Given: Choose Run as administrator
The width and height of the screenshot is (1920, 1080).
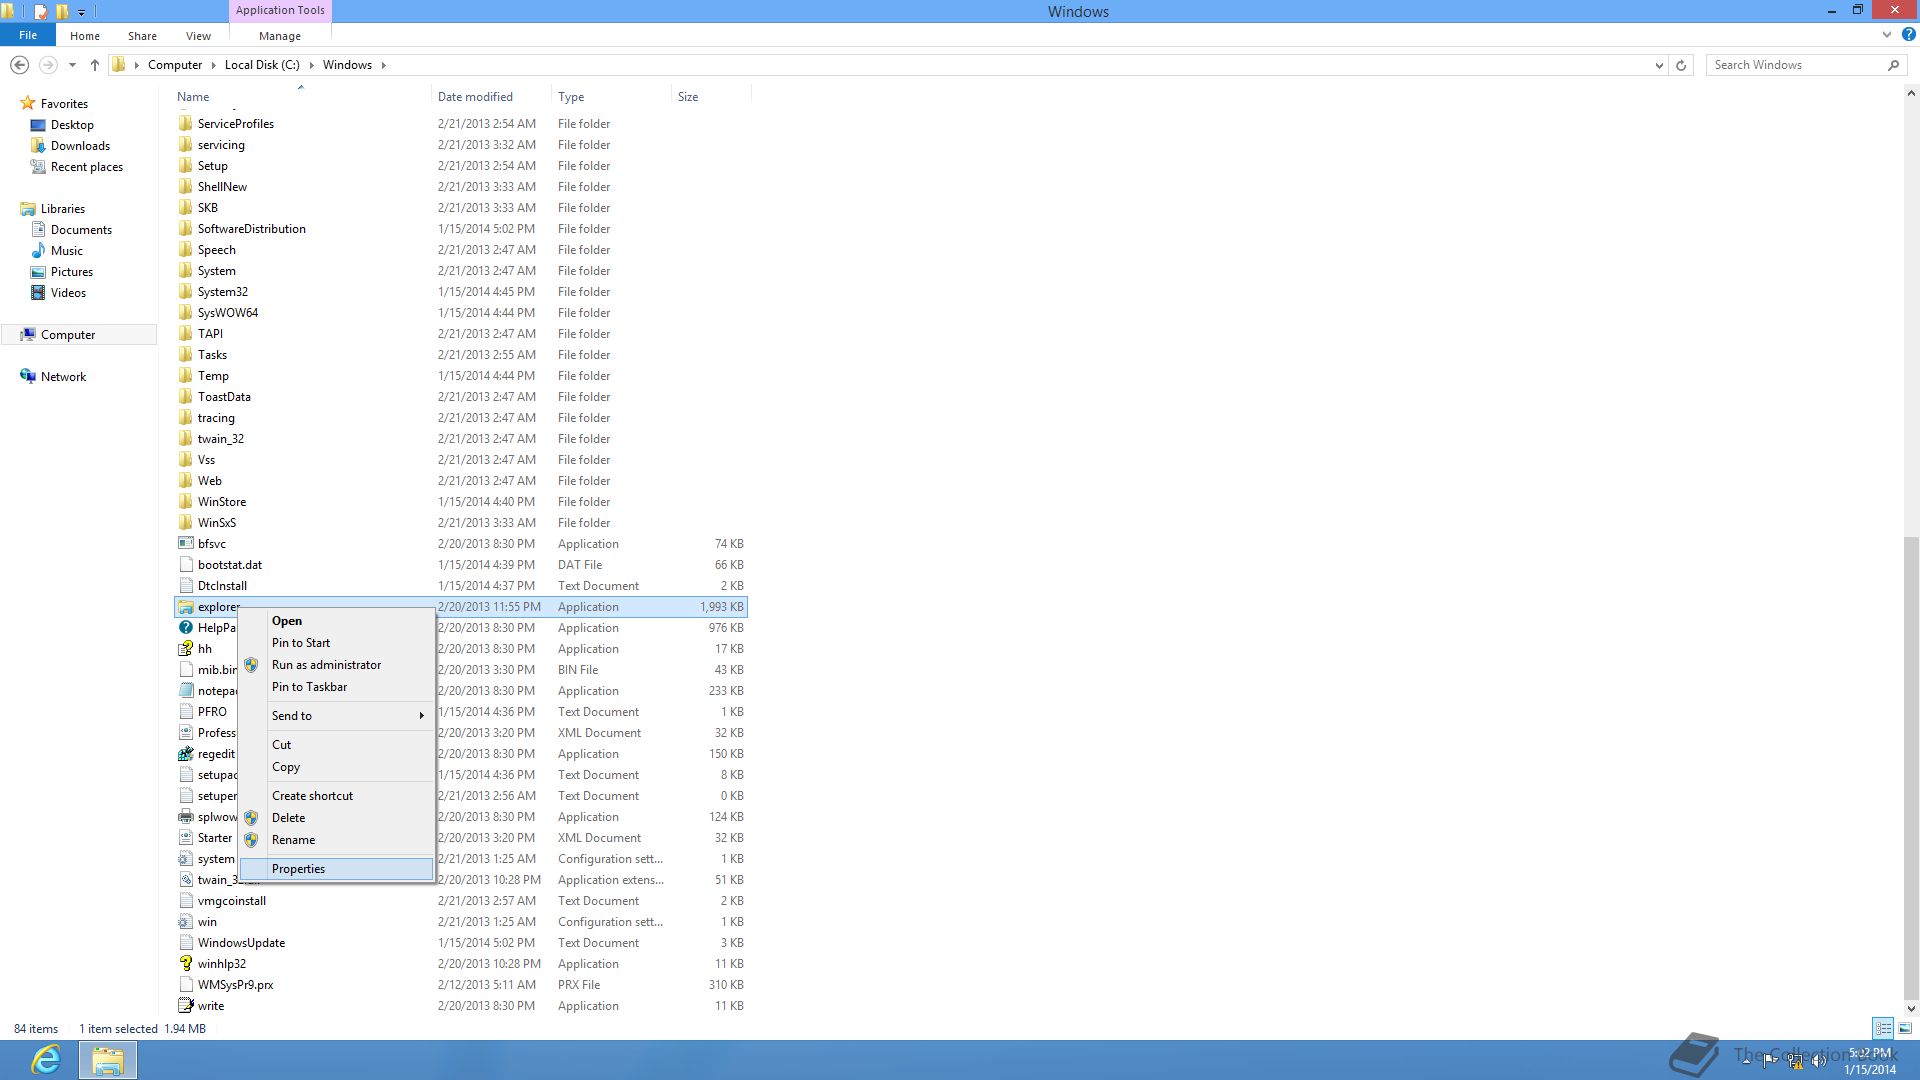Looking at the screenshot, I should click(336, 665).
